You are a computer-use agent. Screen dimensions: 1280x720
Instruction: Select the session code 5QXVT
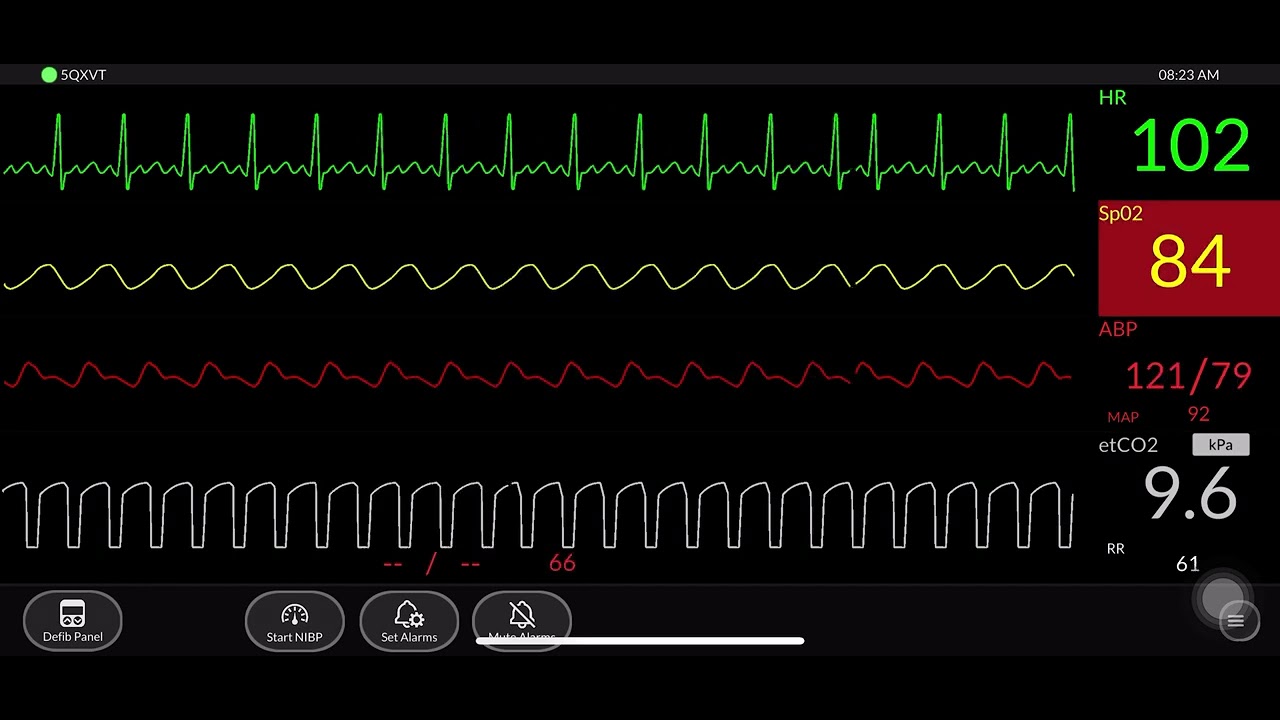tap(83, 75)
